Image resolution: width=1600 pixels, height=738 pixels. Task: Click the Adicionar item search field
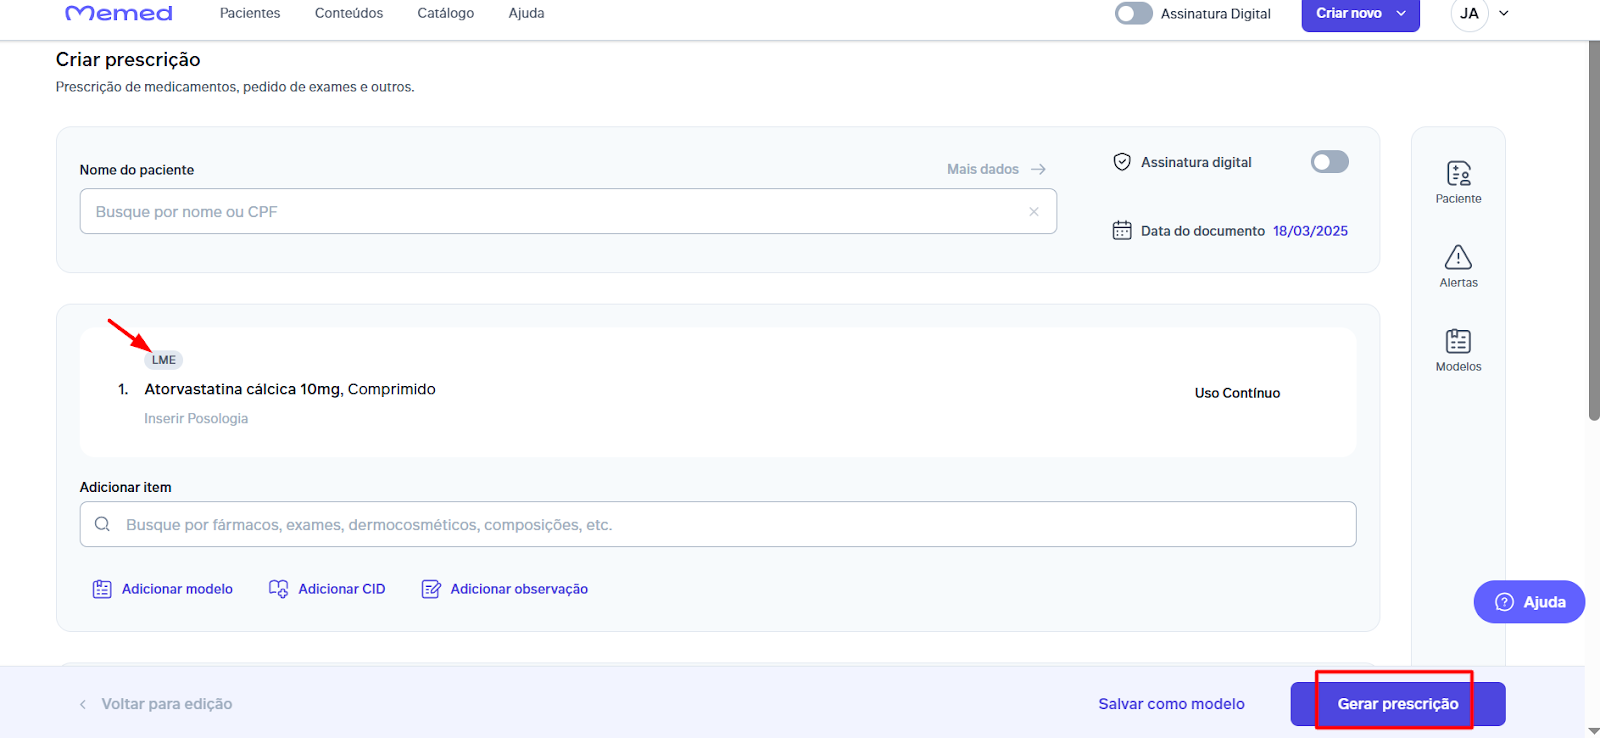coord(718,524)
